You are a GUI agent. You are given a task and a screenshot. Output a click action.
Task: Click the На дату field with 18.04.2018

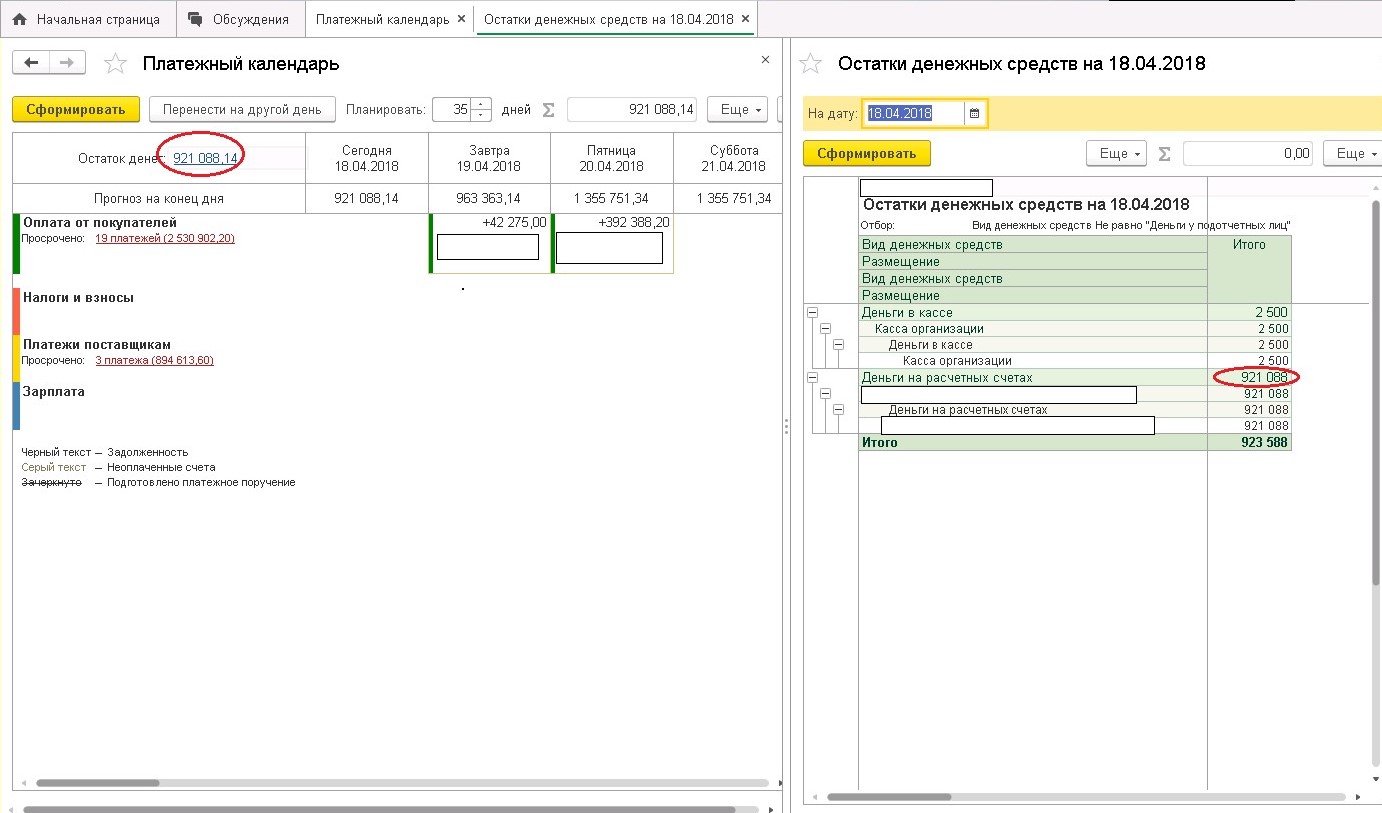pyautogui.click(x=914, y=113)
